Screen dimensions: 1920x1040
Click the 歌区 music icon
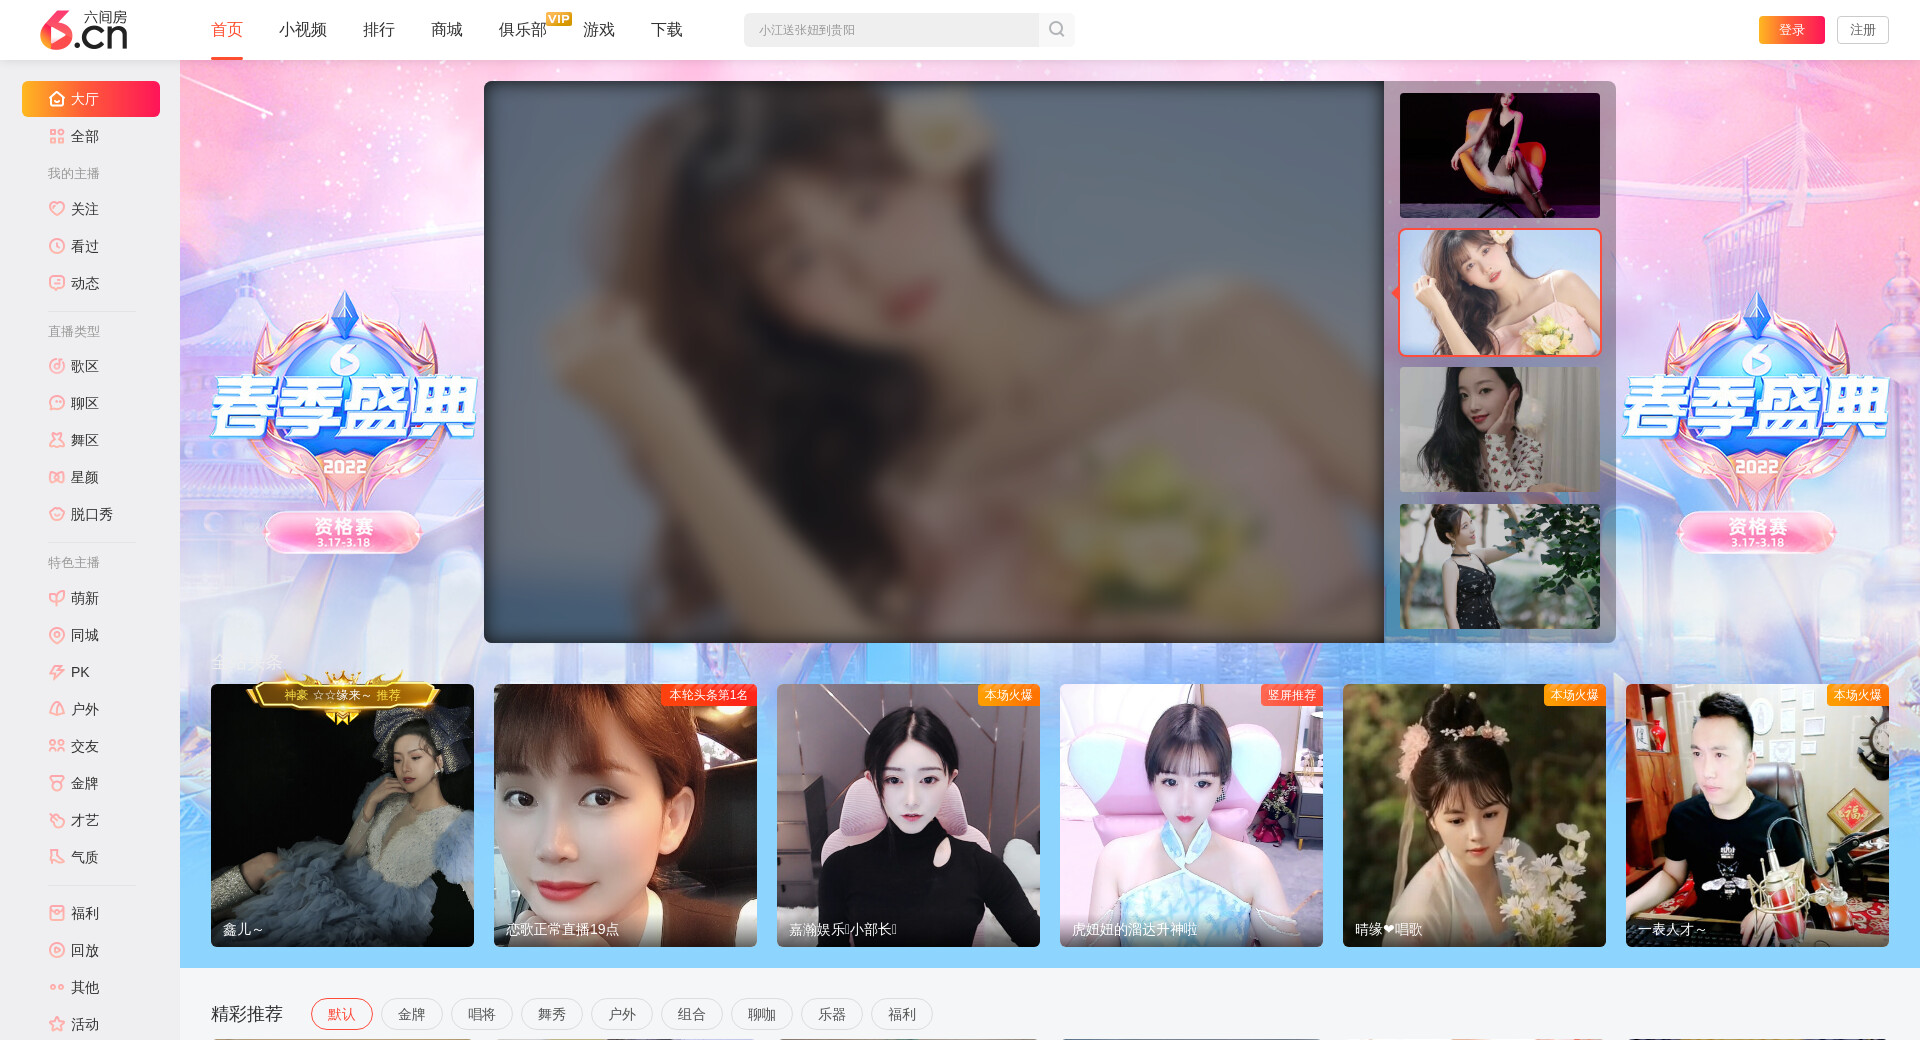[x=57, y=366]
